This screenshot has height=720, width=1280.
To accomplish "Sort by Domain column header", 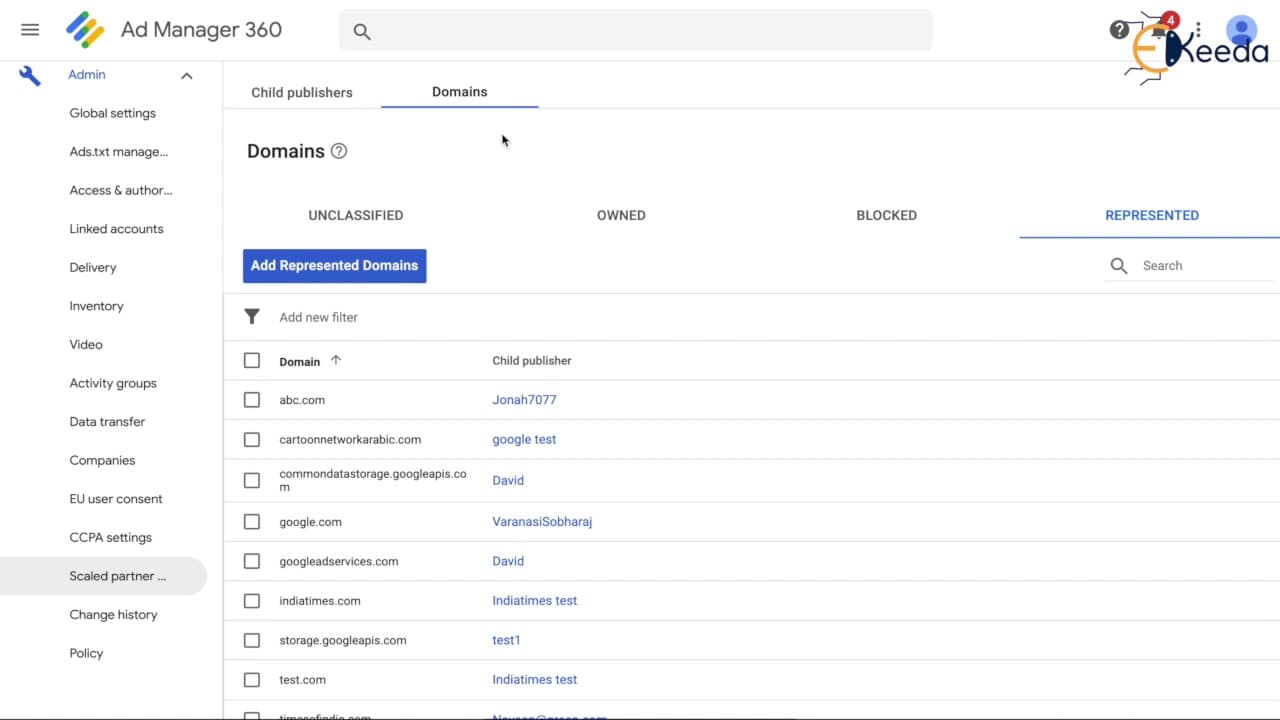I will pyautogui.click(x=300, y=362).
